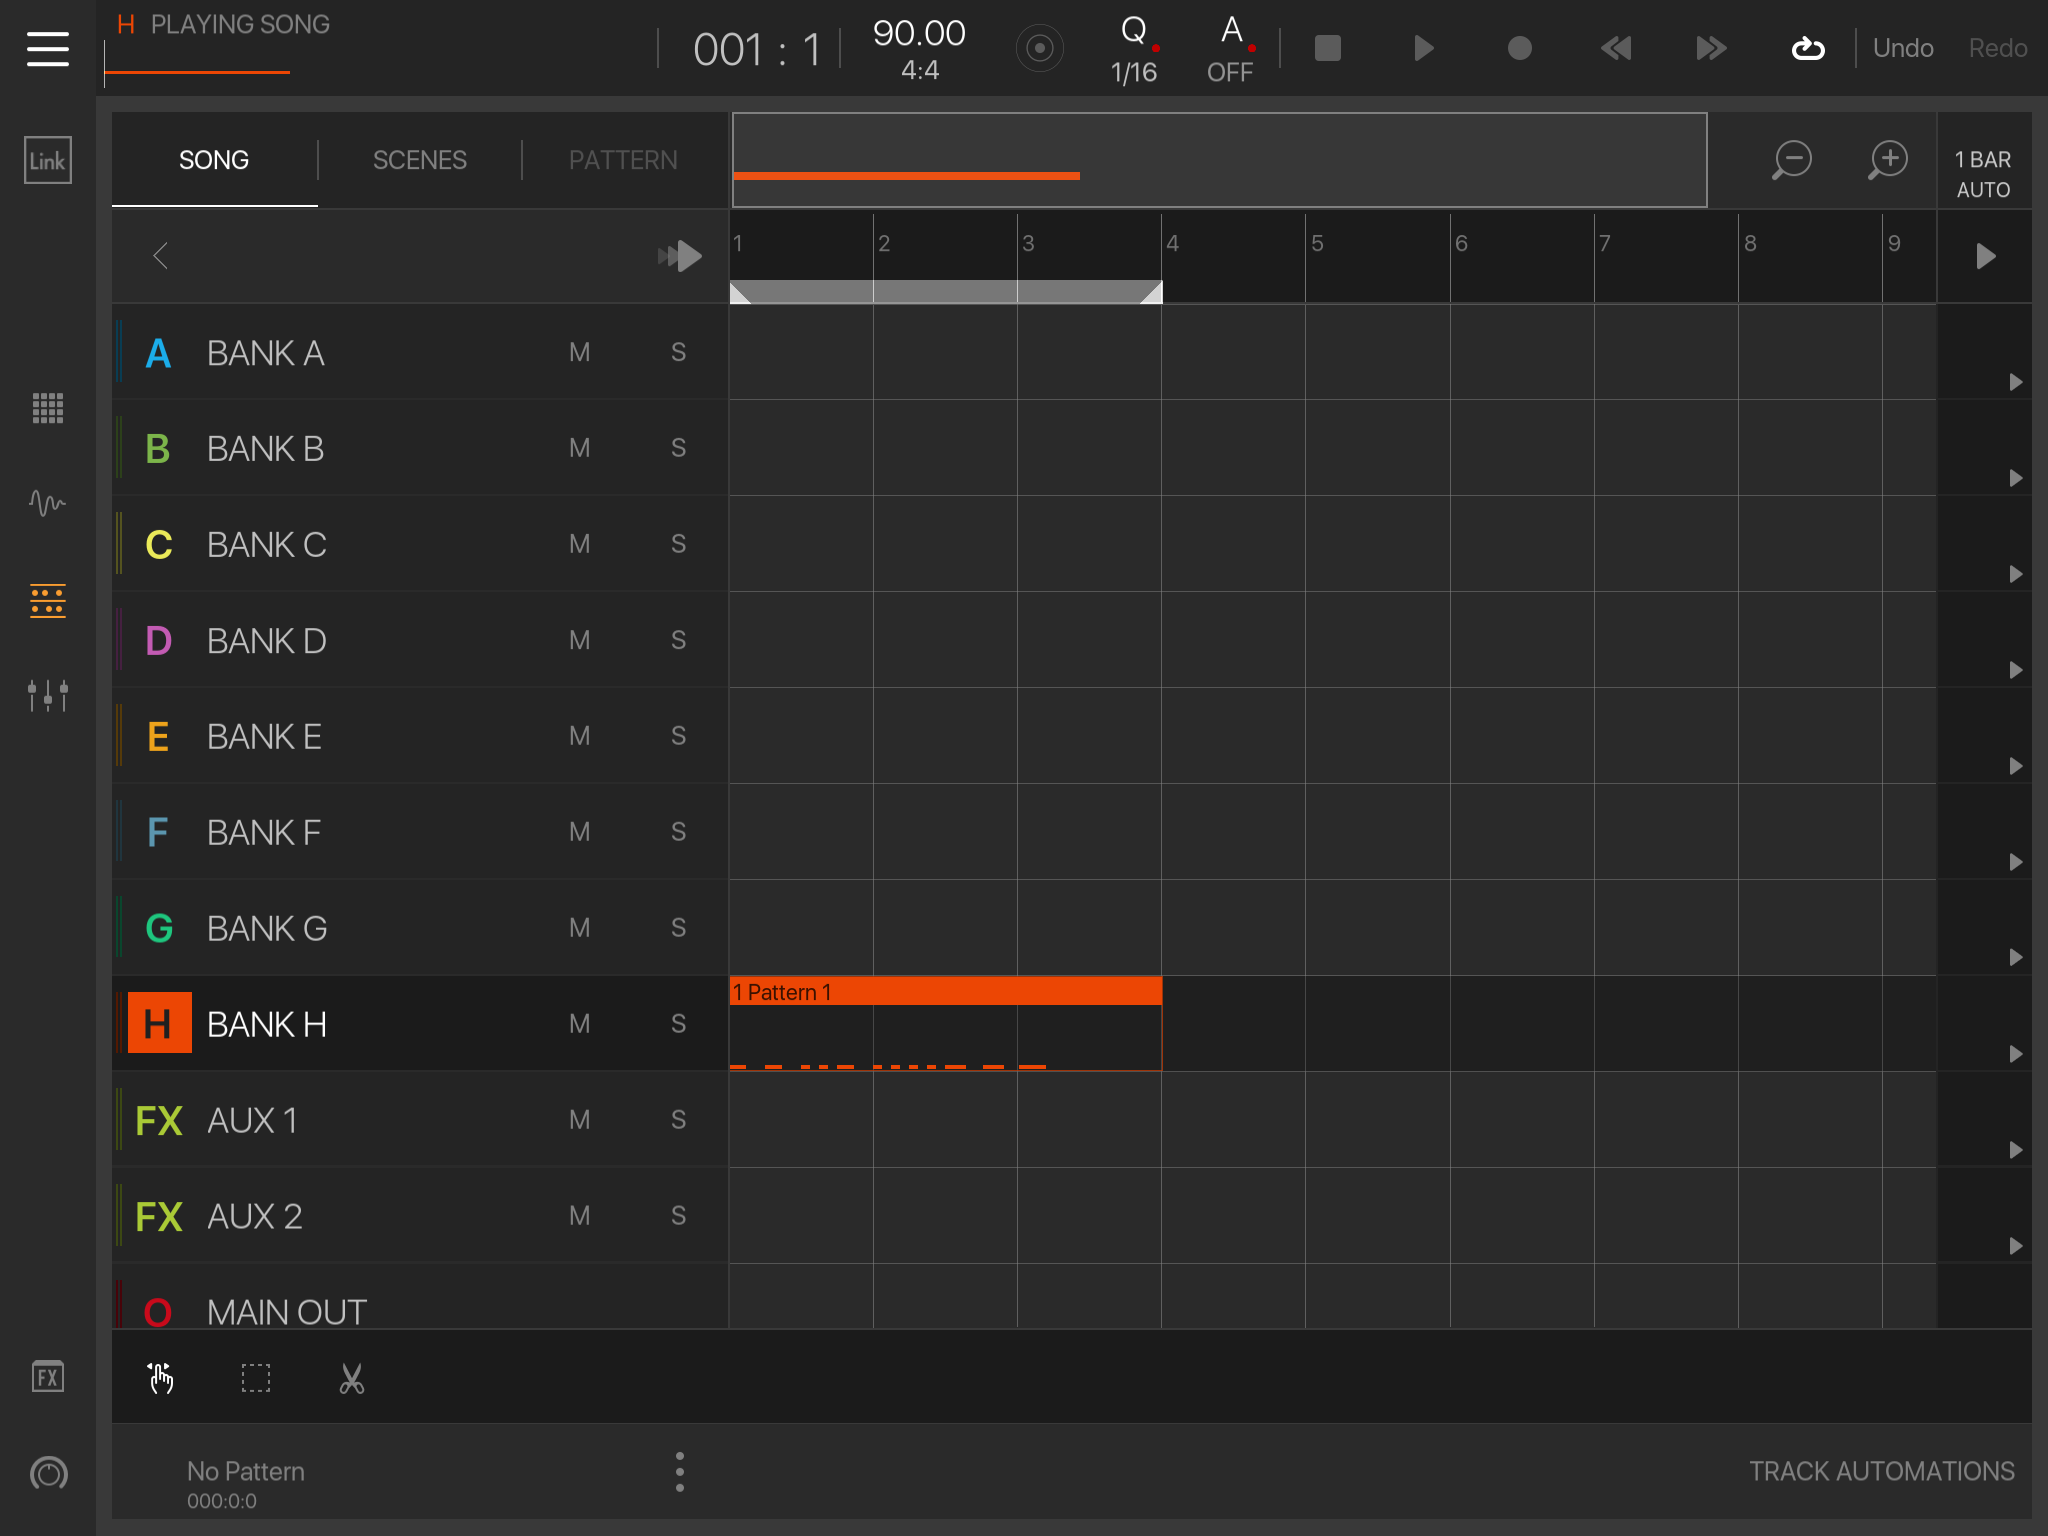The width and height of the screenshot is (2048, 1536).
Task: Expand the BANK C track arrow
Action: pyautogui.click(x=2015, y=574)
